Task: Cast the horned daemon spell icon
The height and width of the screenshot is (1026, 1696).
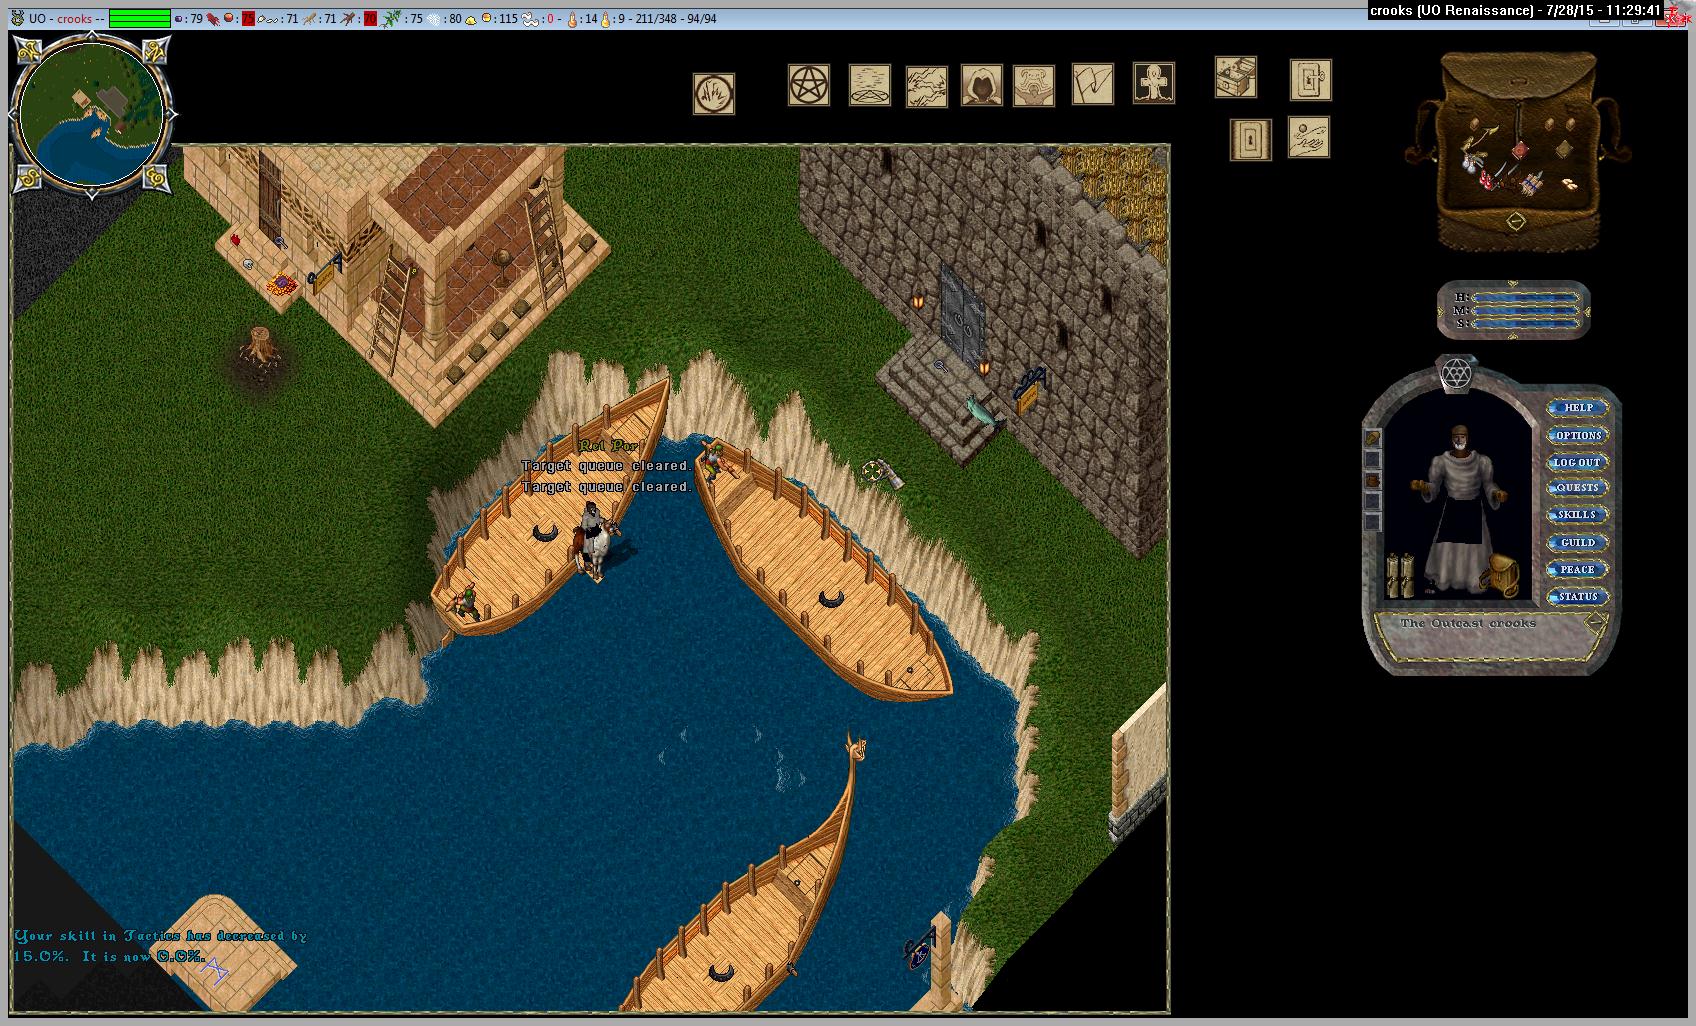Action: click(1034, 86)
